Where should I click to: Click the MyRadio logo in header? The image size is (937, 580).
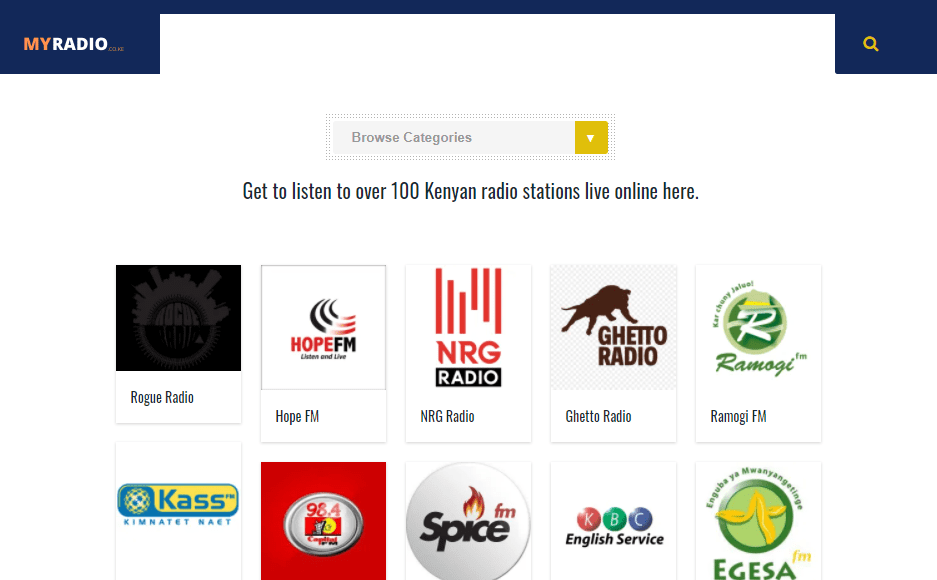coord(74,44)
